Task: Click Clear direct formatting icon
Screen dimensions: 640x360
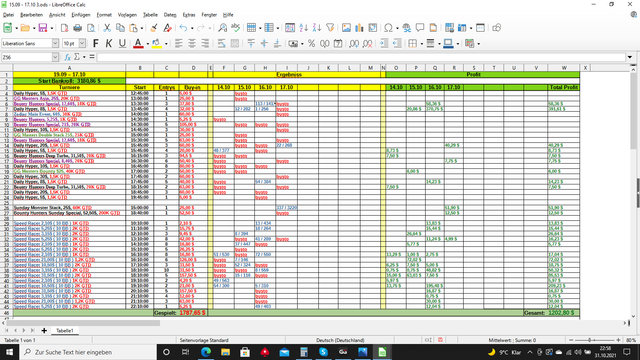Action: point(167,28)
